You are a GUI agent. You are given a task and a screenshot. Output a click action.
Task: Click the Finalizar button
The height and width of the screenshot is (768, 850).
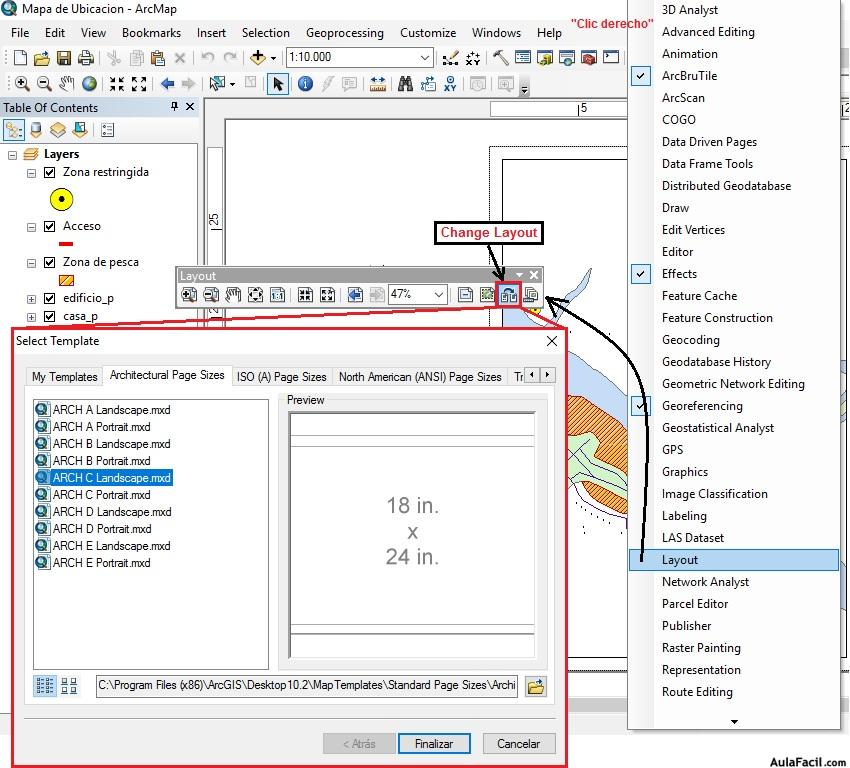[434, 744]
